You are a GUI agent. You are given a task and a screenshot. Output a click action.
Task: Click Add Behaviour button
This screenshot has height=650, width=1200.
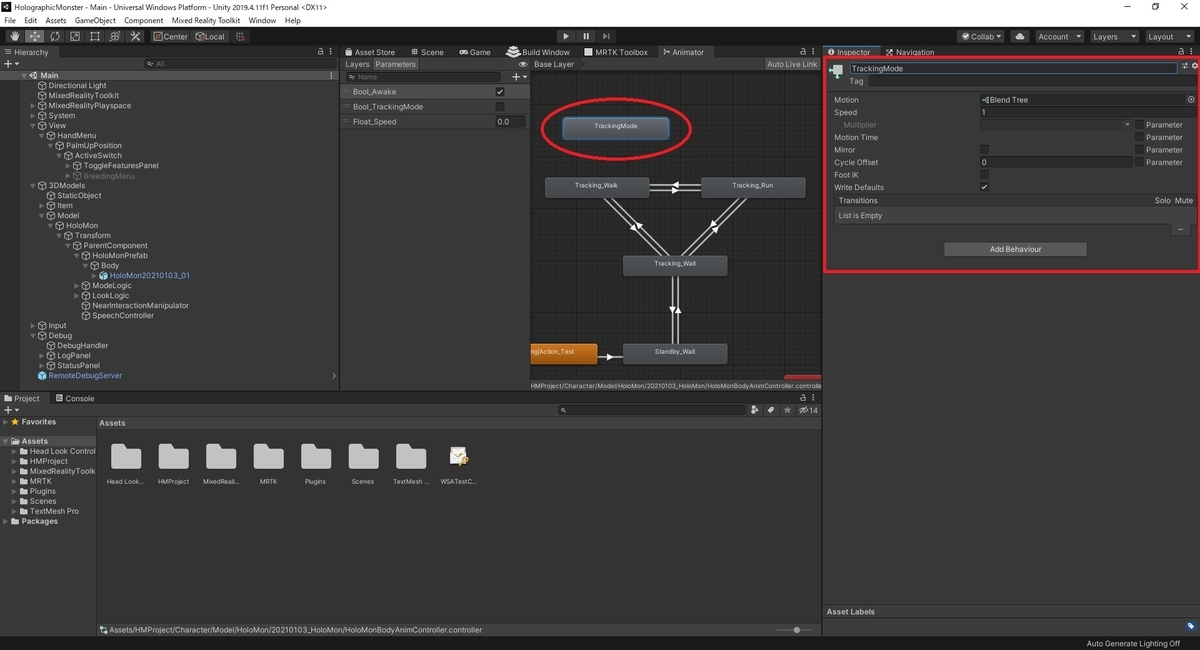1015,249
